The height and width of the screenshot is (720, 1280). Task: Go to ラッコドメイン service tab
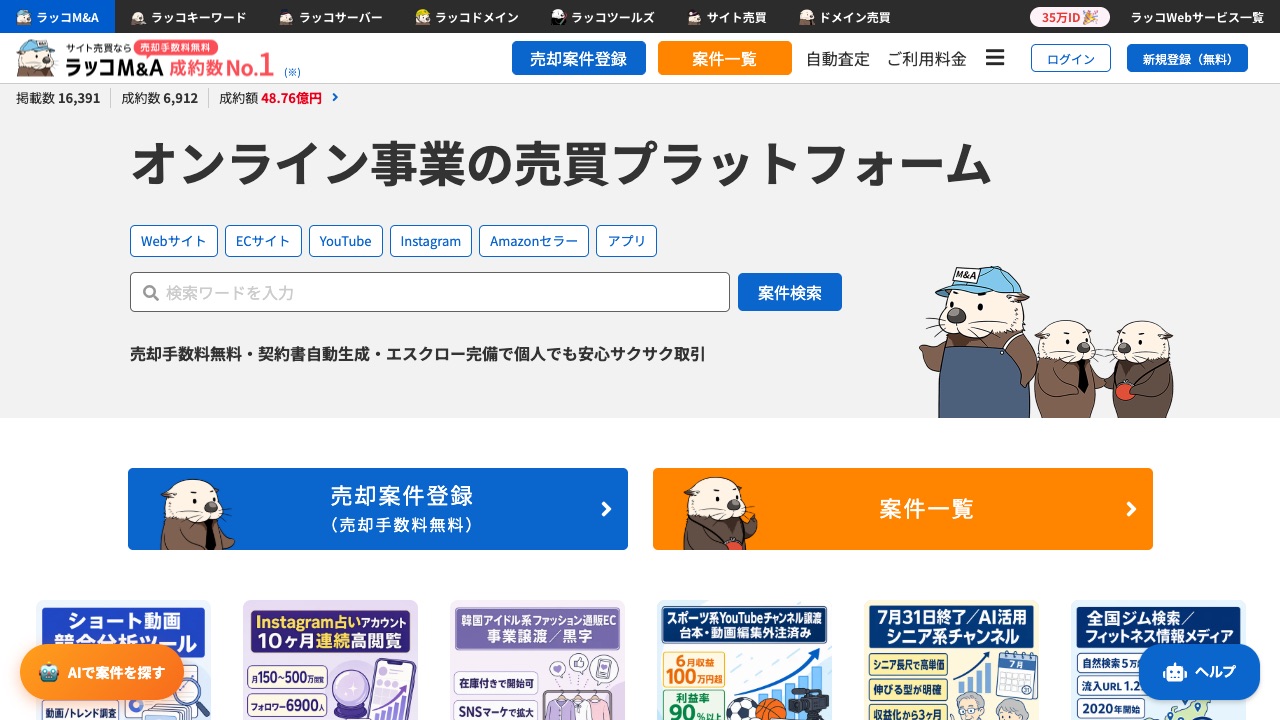pos(466,17)
